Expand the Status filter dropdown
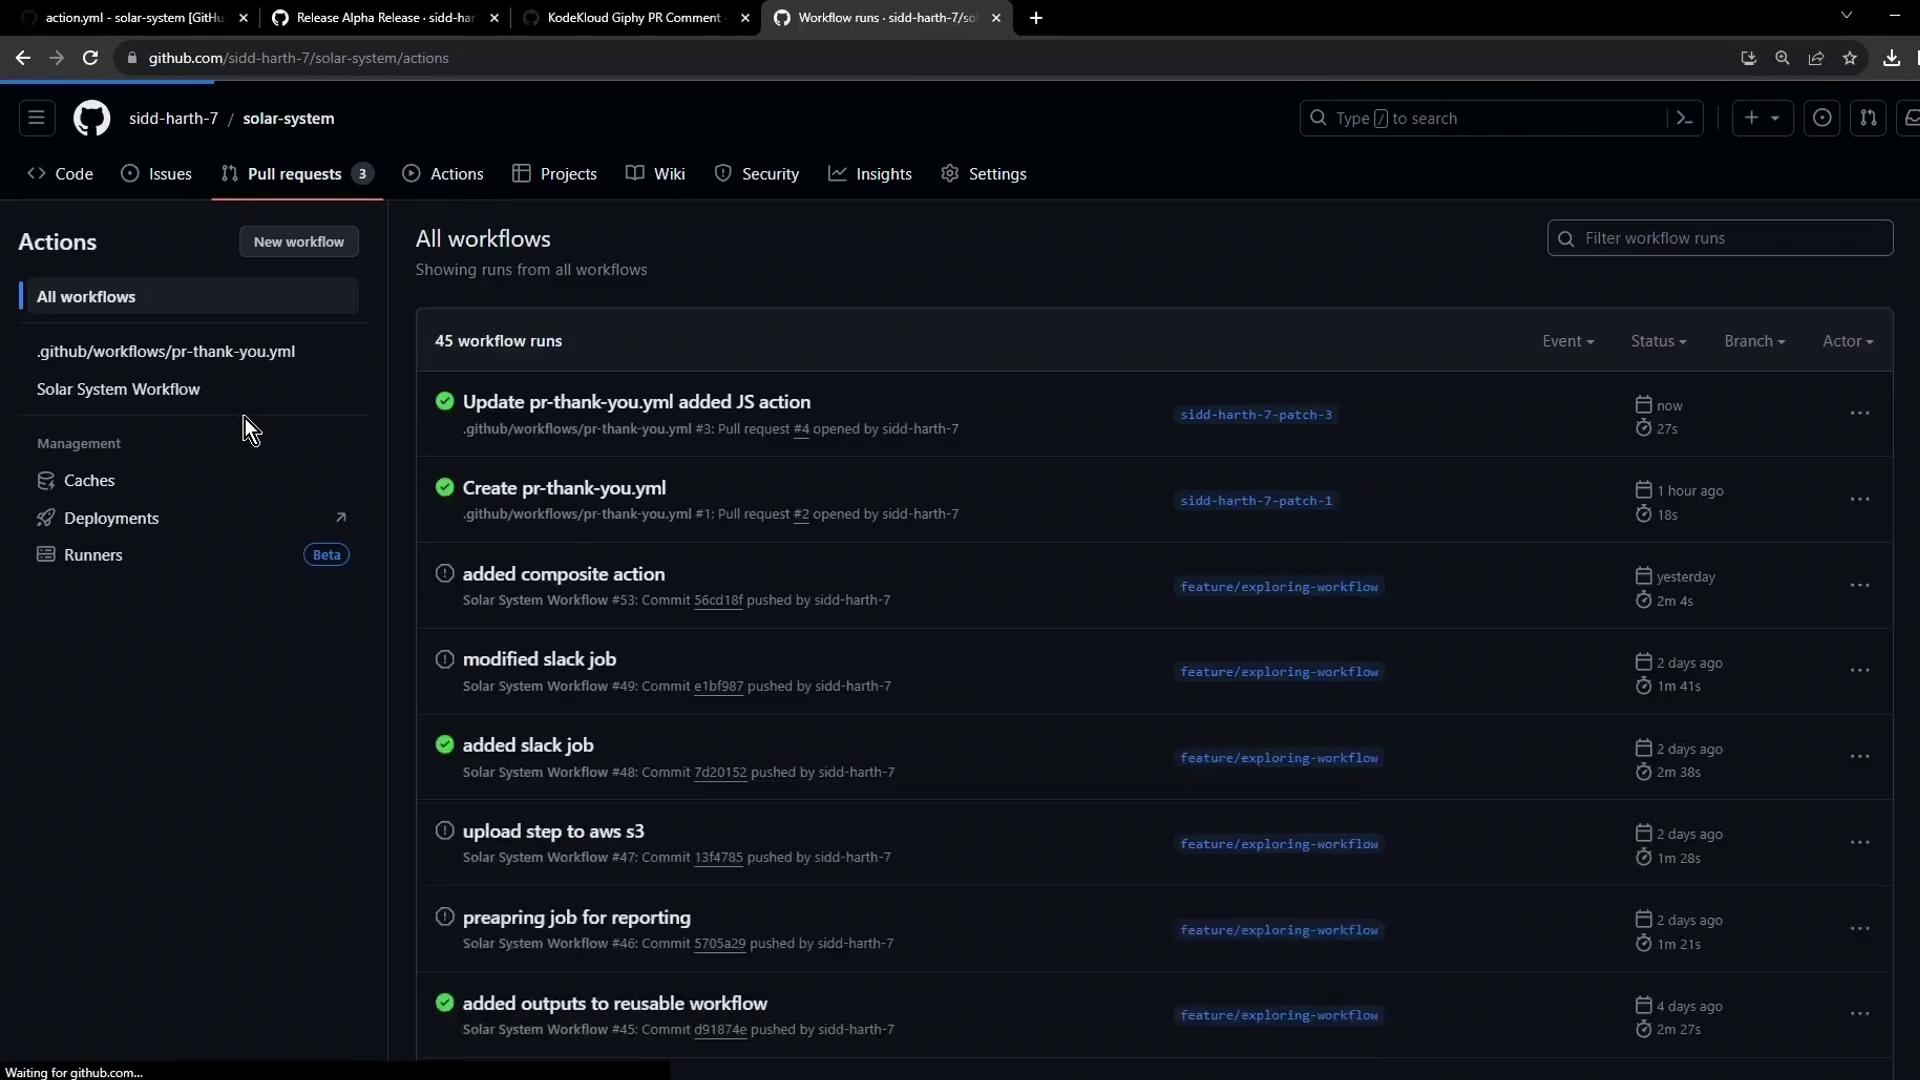The height and width of the screenshot is (1080, 1920). pos(1658,341)
